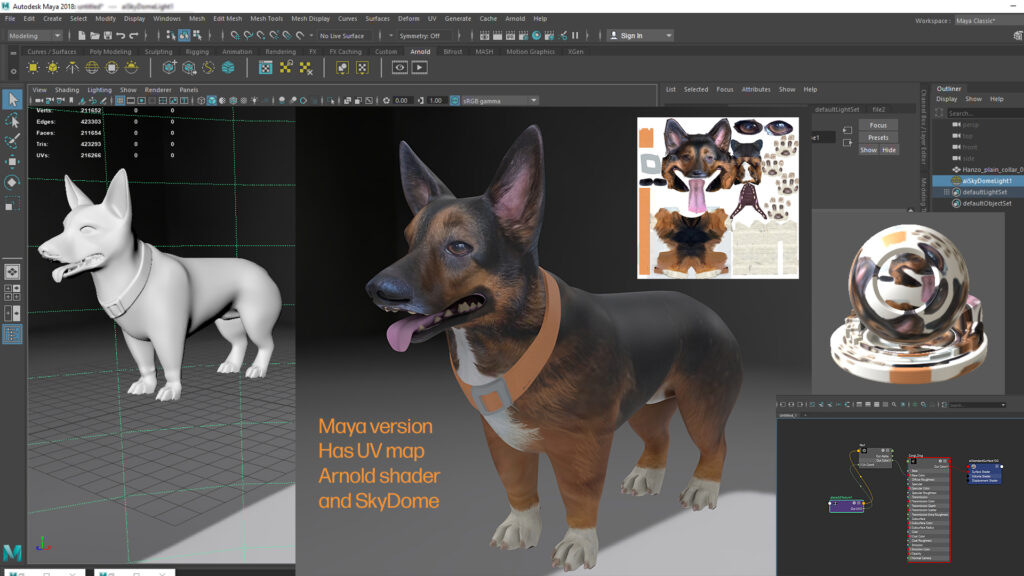Image resolution: width=1024 pixels, height=576 pixels.
Task: Choose the Lasso Select tool
Action: [x=12, y=120]
